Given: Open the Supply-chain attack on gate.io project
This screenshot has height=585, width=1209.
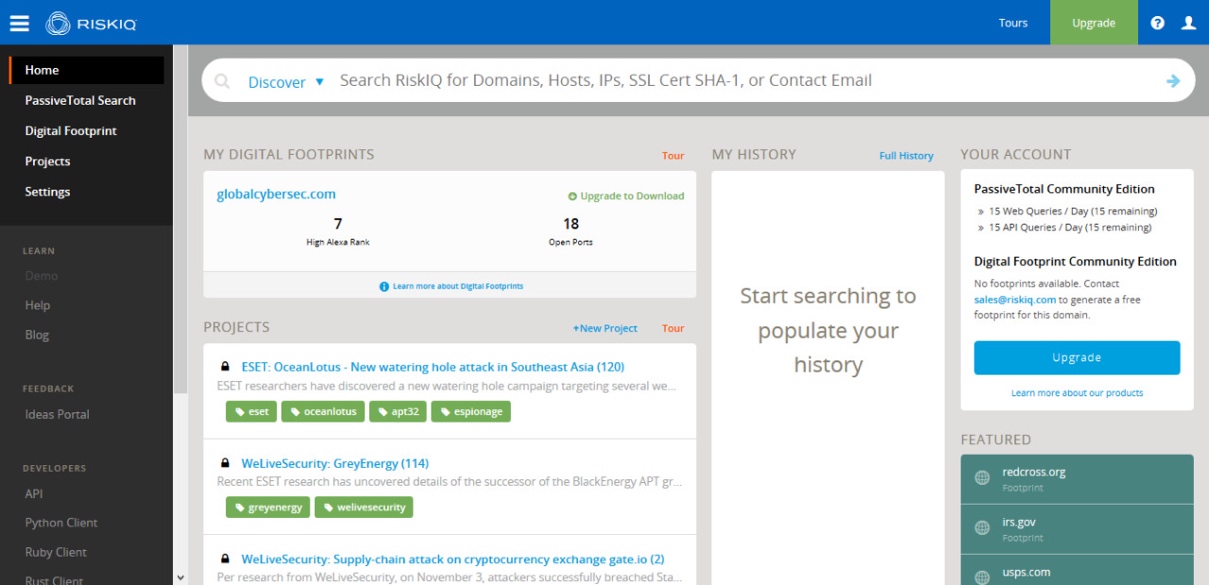Looking at the screenshot, I should (x=453, y=559).
